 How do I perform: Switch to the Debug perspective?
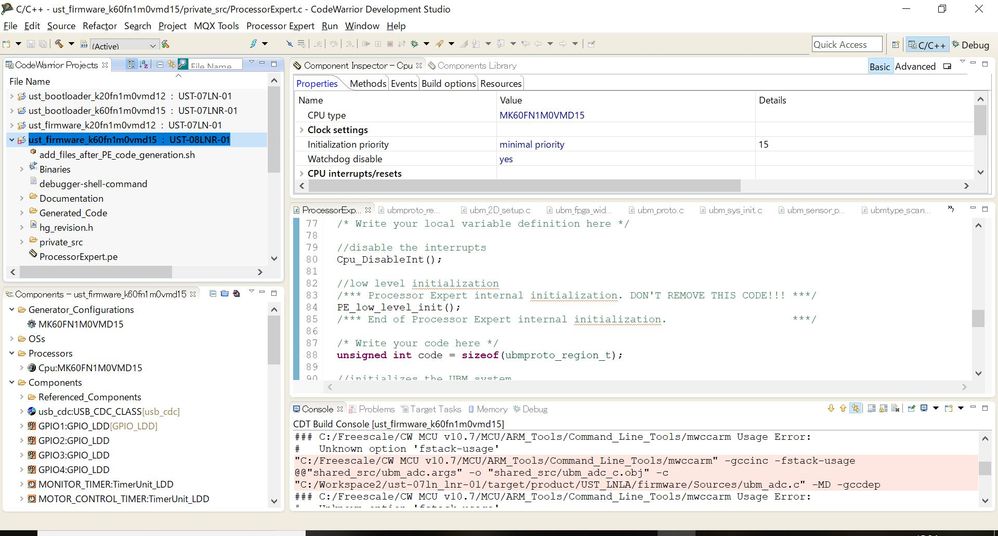point(969,45)
